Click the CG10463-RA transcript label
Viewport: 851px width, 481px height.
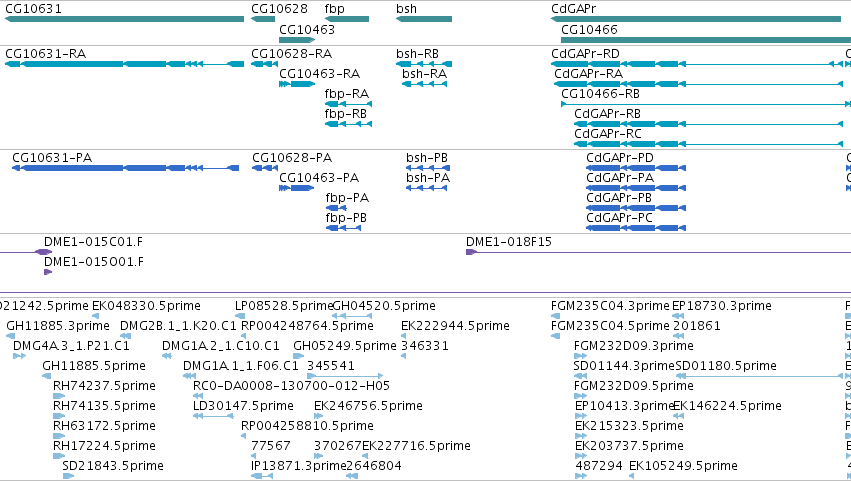pos(320,74)
